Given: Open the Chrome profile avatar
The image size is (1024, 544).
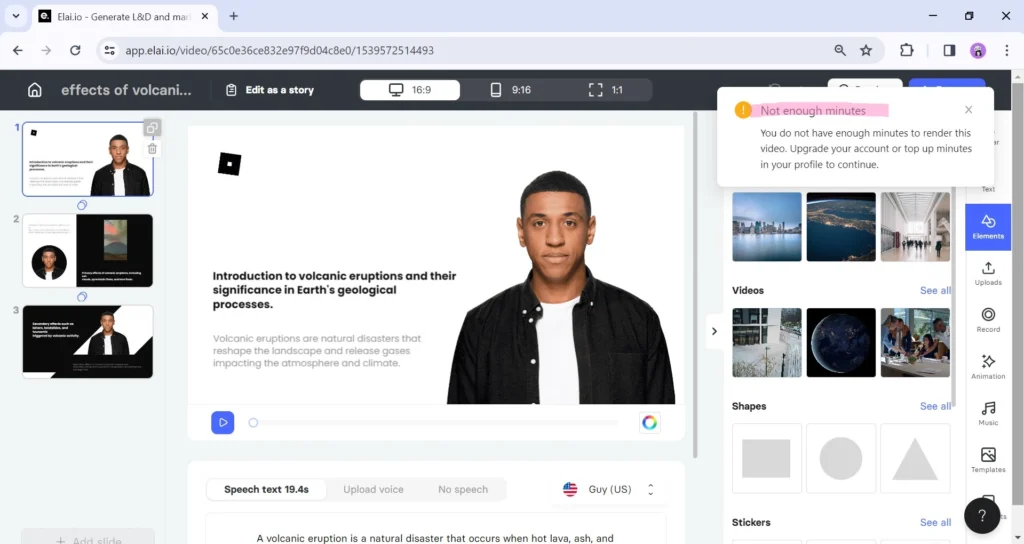Looking at the screenshot, I should click(978, 50).
